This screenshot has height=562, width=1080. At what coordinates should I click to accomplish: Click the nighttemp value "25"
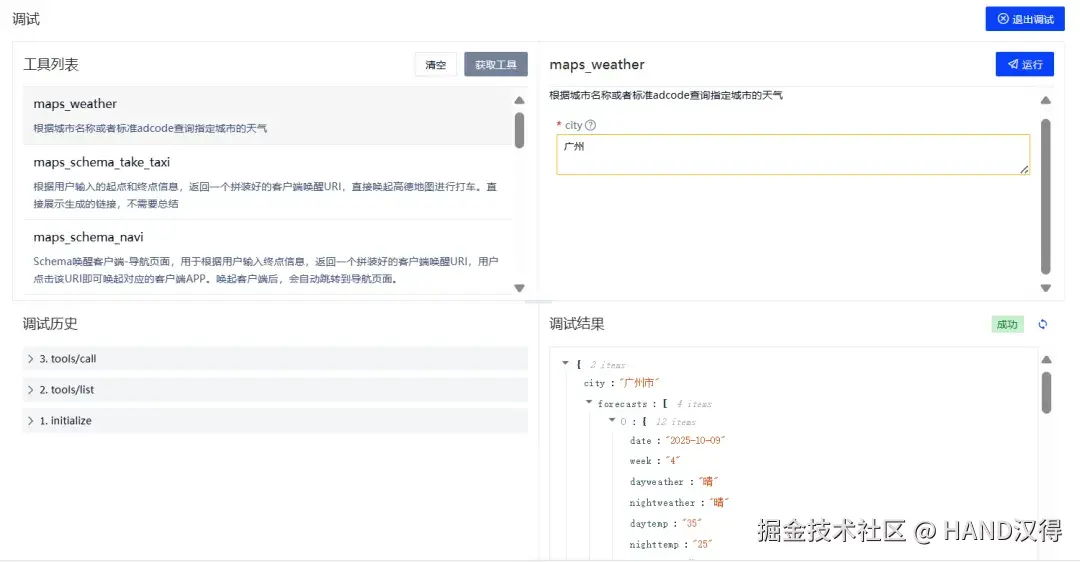(x=703, y=544)
